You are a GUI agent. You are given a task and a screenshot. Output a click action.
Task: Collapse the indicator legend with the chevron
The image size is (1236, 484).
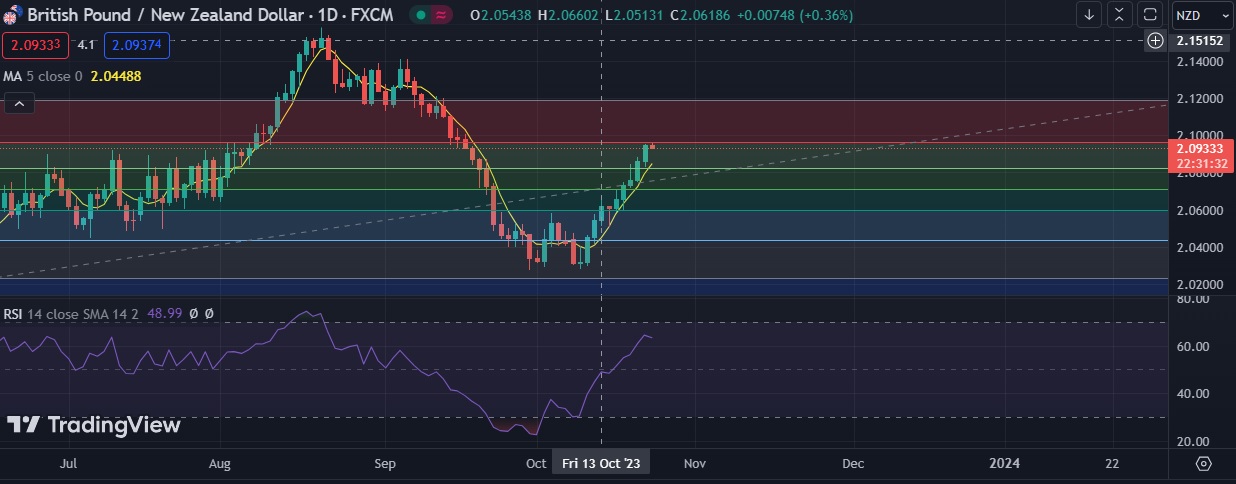[19, 102]
